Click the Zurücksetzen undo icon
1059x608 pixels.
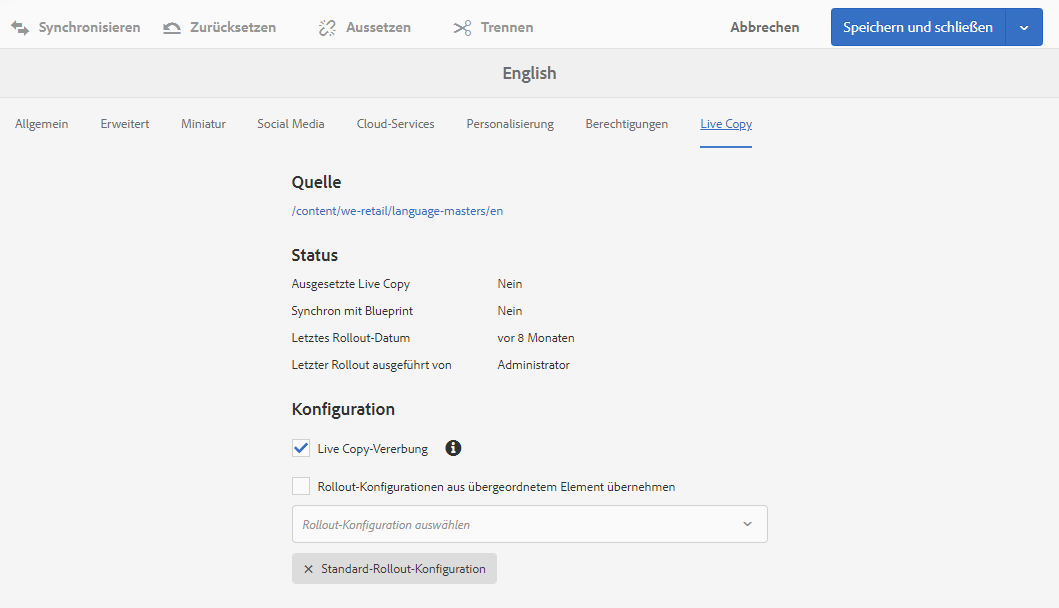pos(172,28)
